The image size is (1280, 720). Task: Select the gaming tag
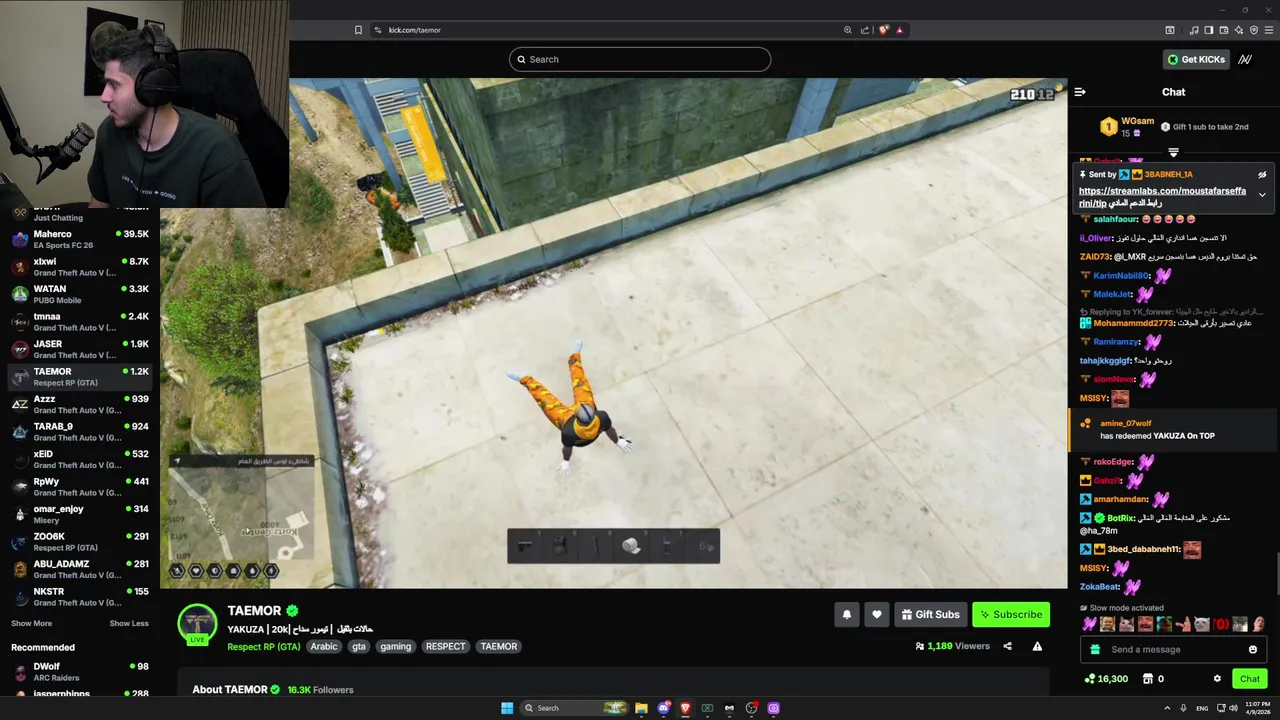coord(395,647)
